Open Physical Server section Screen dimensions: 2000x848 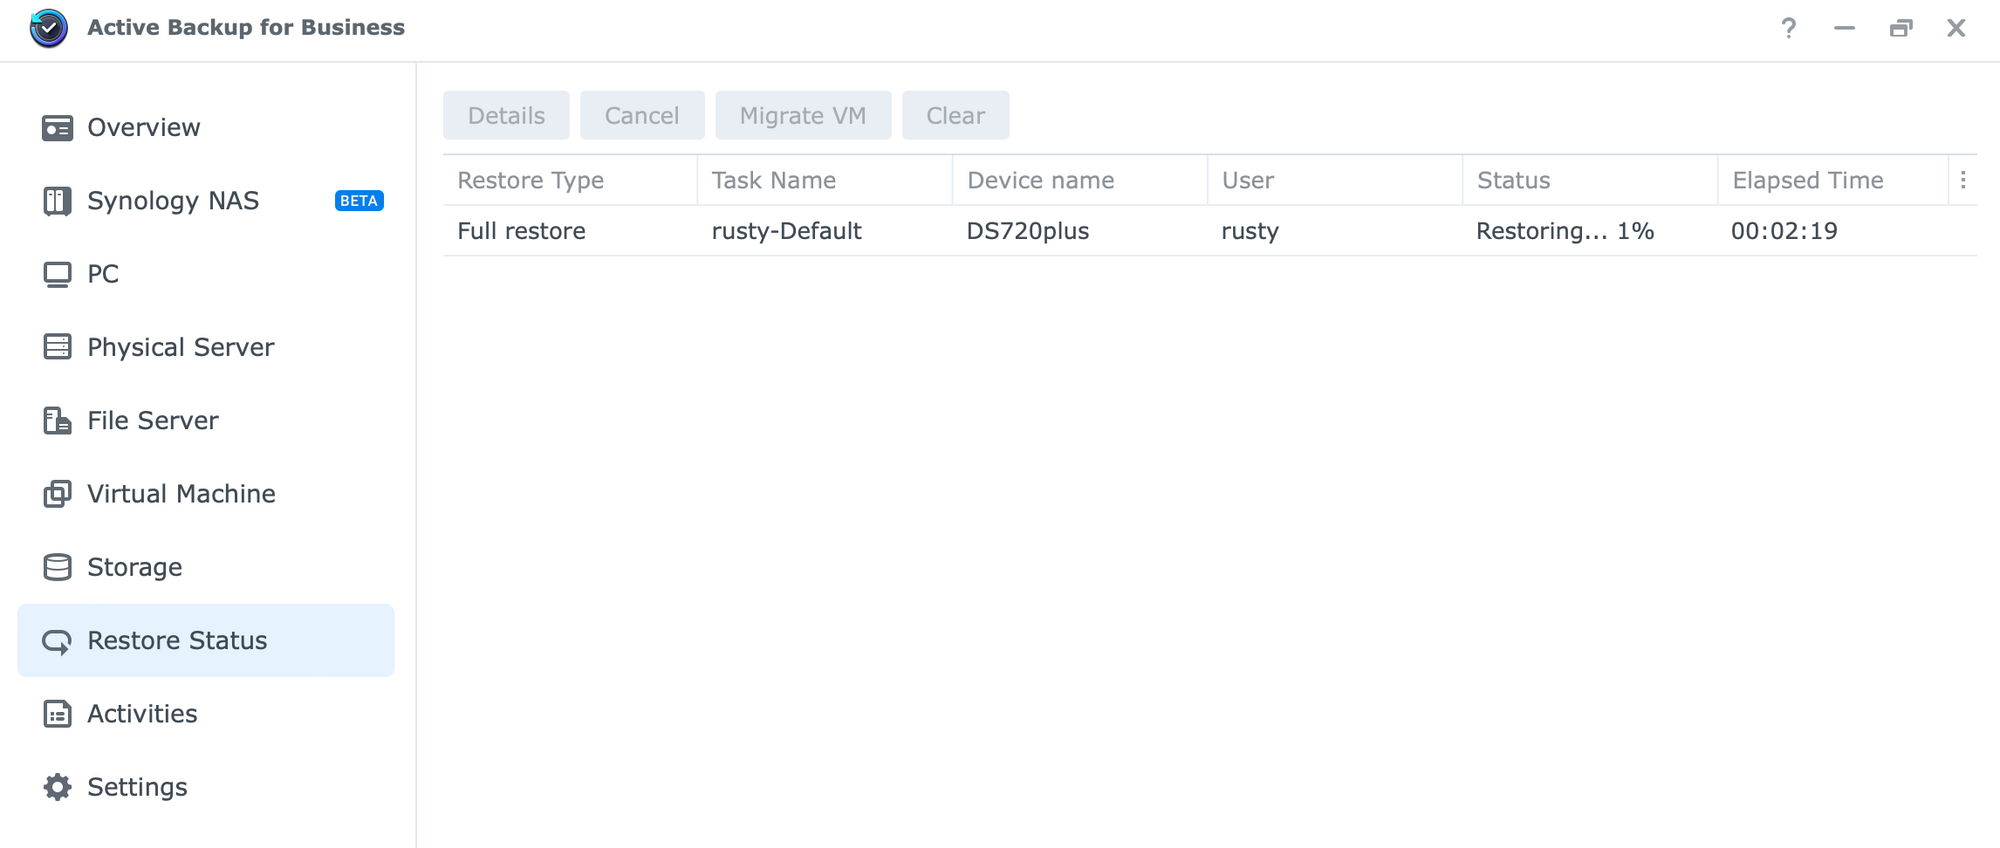(206, 347)
